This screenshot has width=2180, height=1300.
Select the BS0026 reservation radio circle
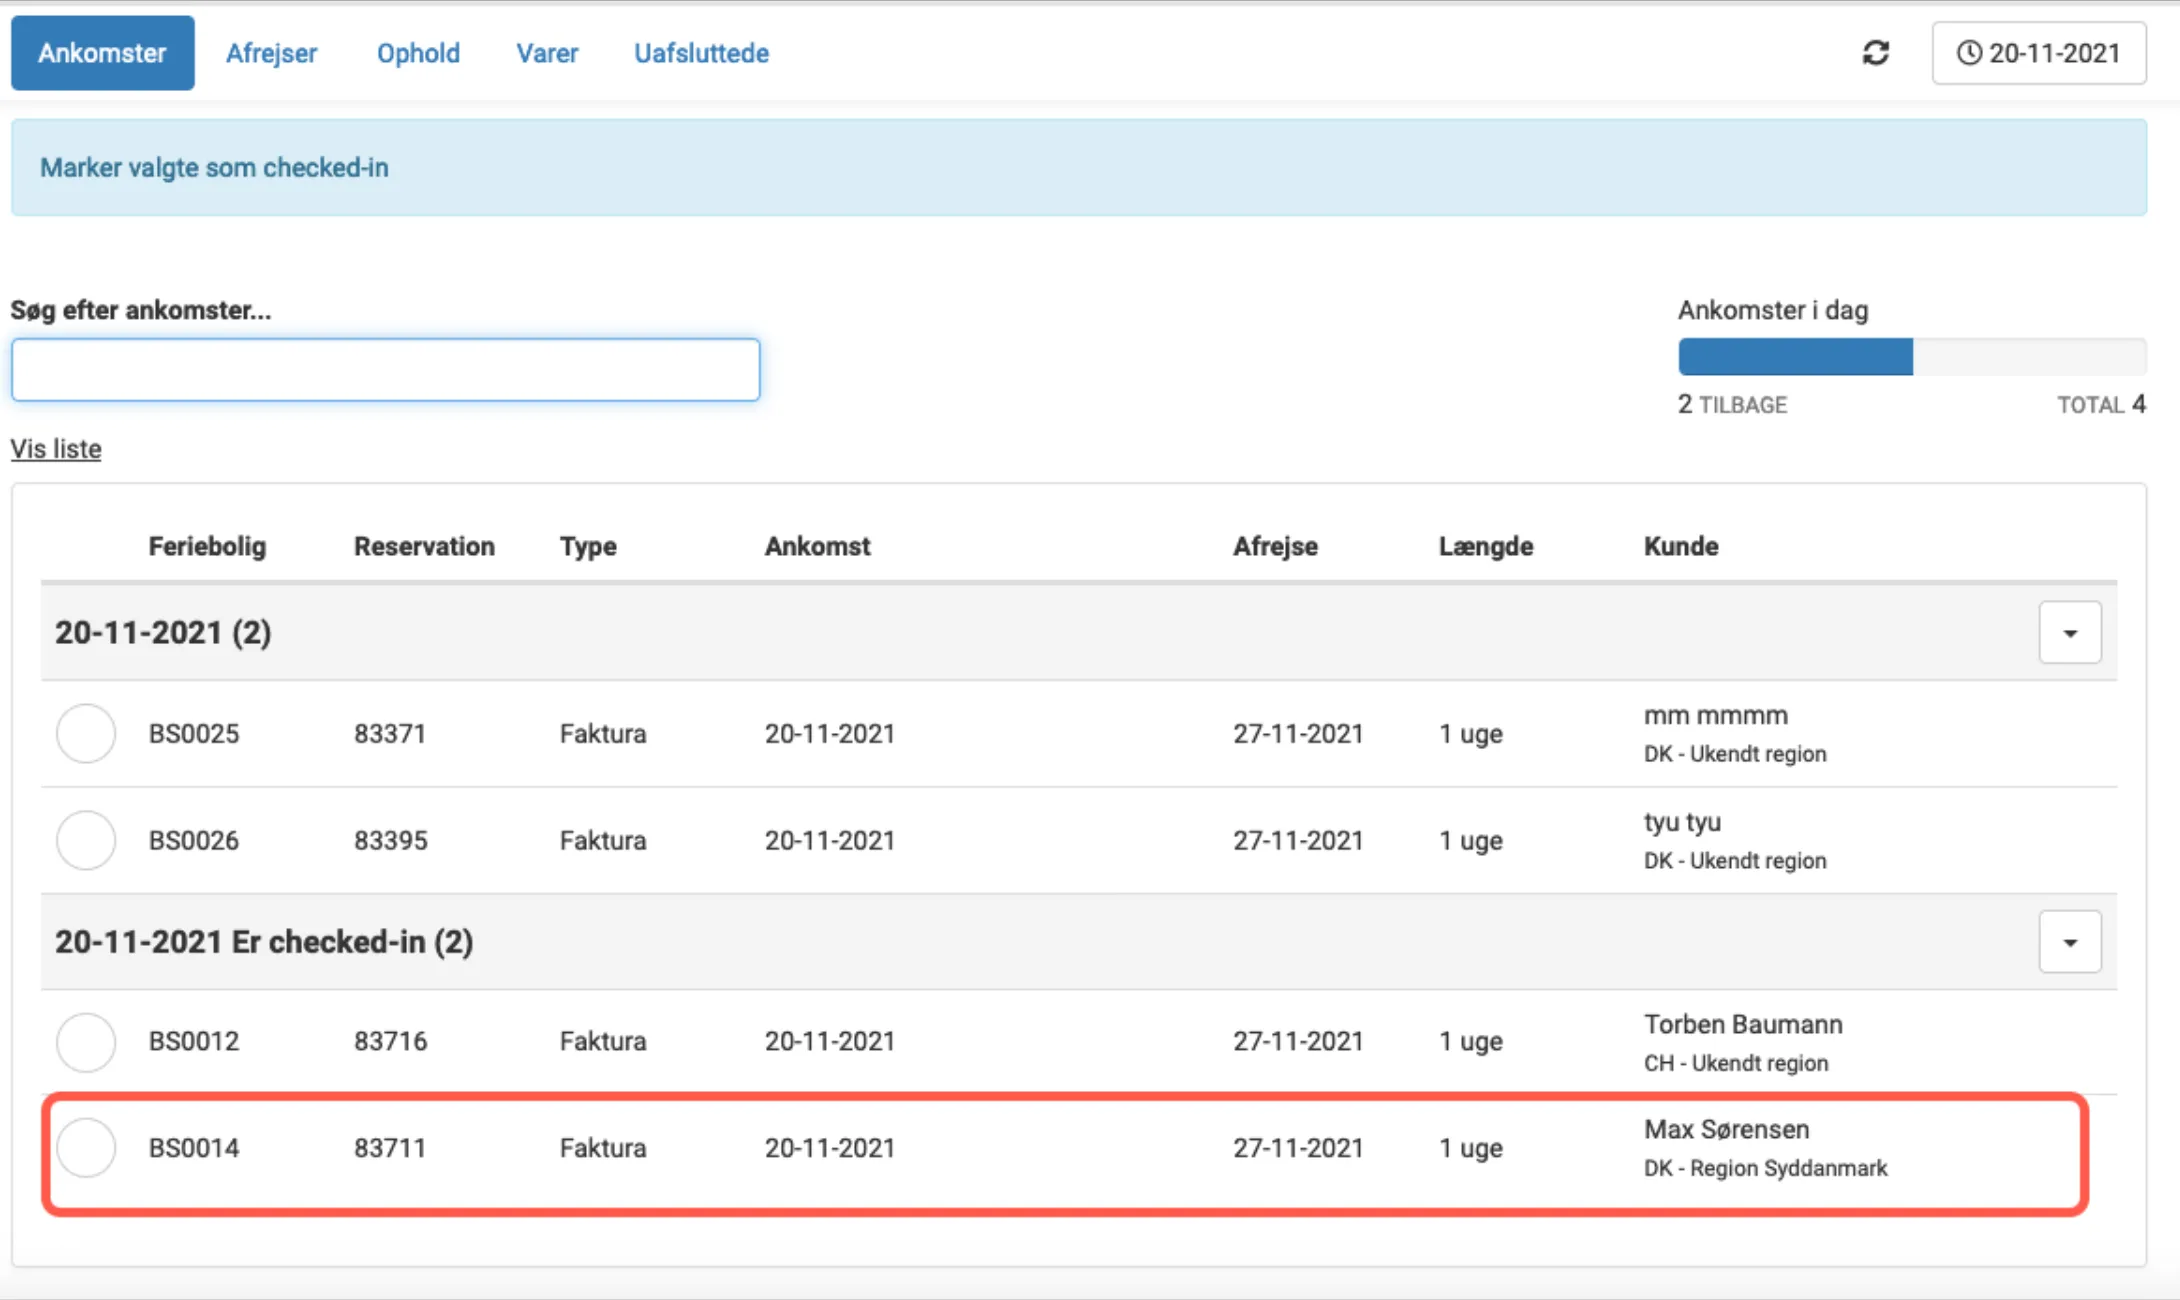[x=86, y=840]
